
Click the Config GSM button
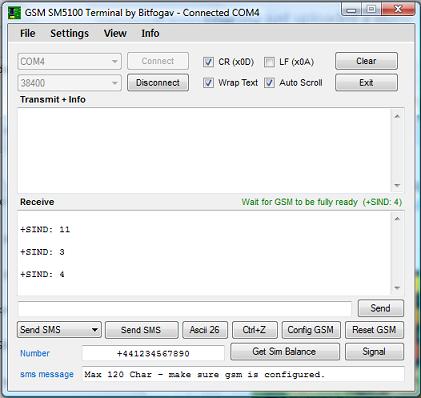[x=311, y=330]
